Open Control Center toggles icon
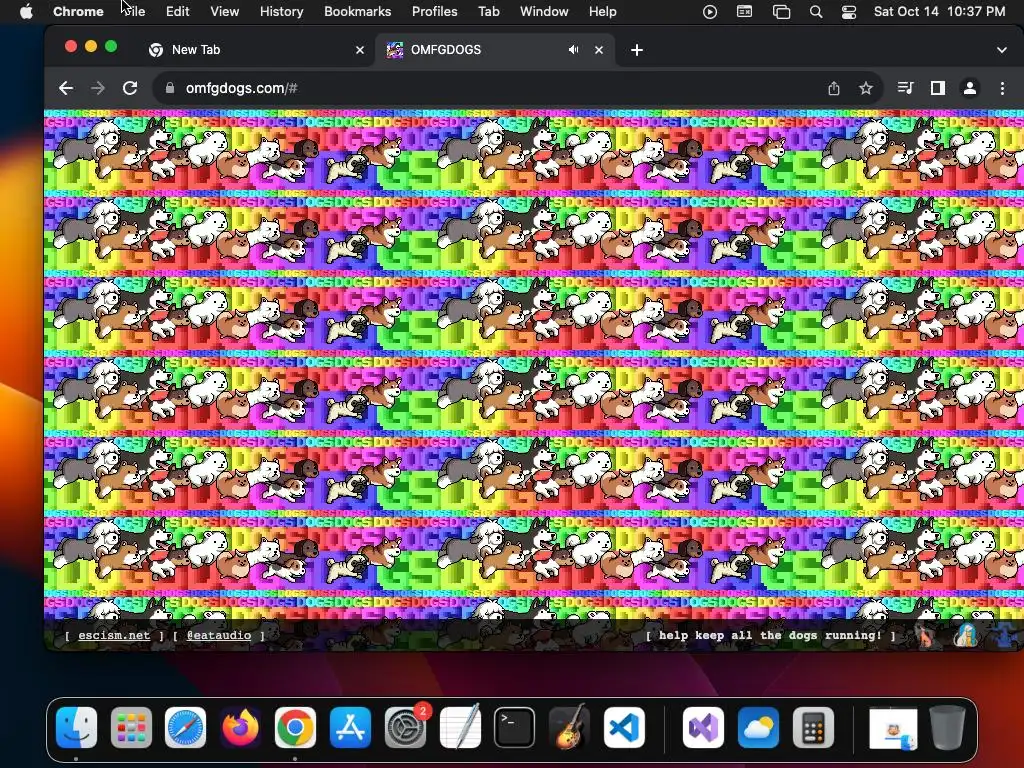 click(848, 12)
